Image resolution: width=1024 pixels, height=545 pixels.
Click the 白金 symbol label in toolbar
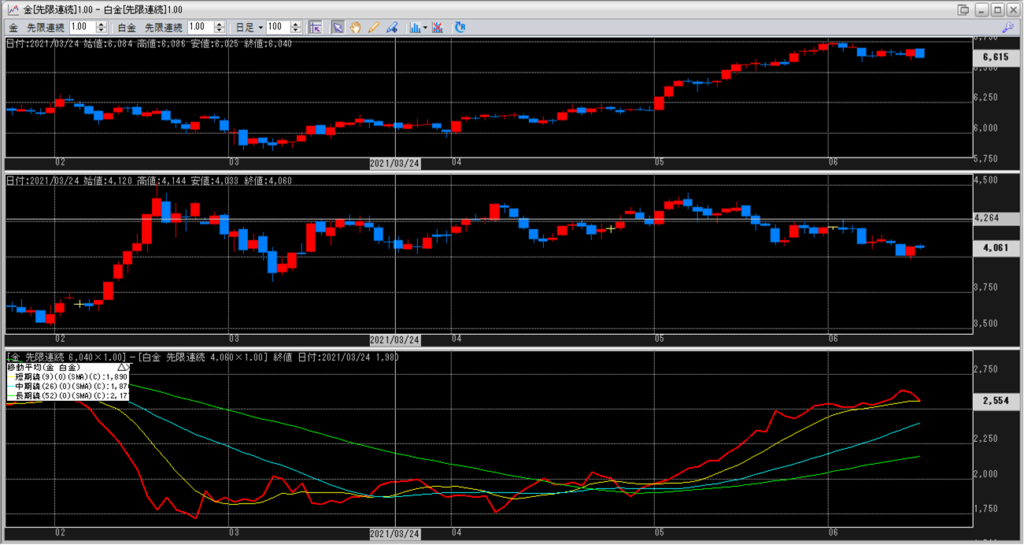(x=127, y=27)
